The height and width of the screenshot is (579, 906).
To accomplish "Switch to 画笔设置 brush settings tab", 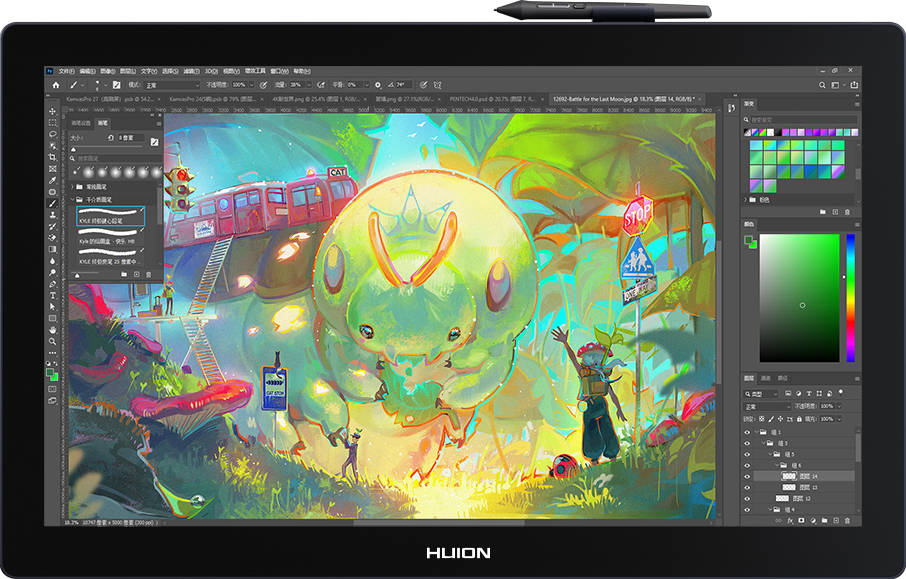I will (81, 123).
